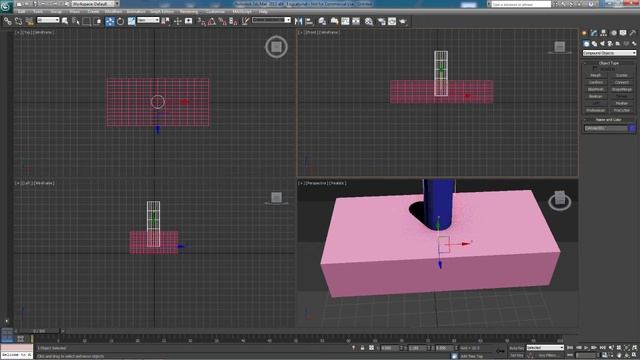Click the Rectangular Selection Region icon

(x=87, y=21)
